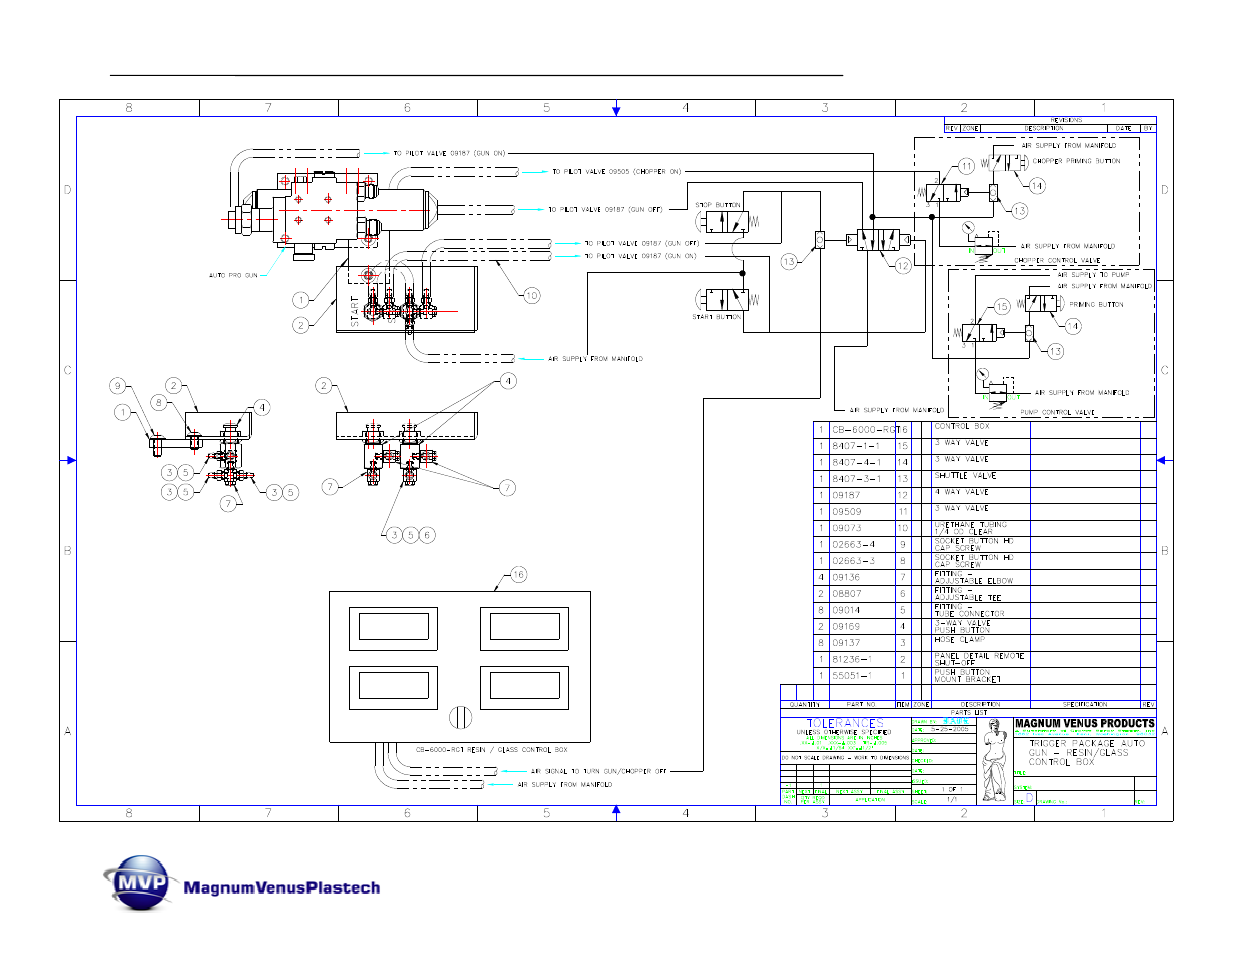
Task: Click 4 WAY VALVE description in parts list
Action: 961,492
